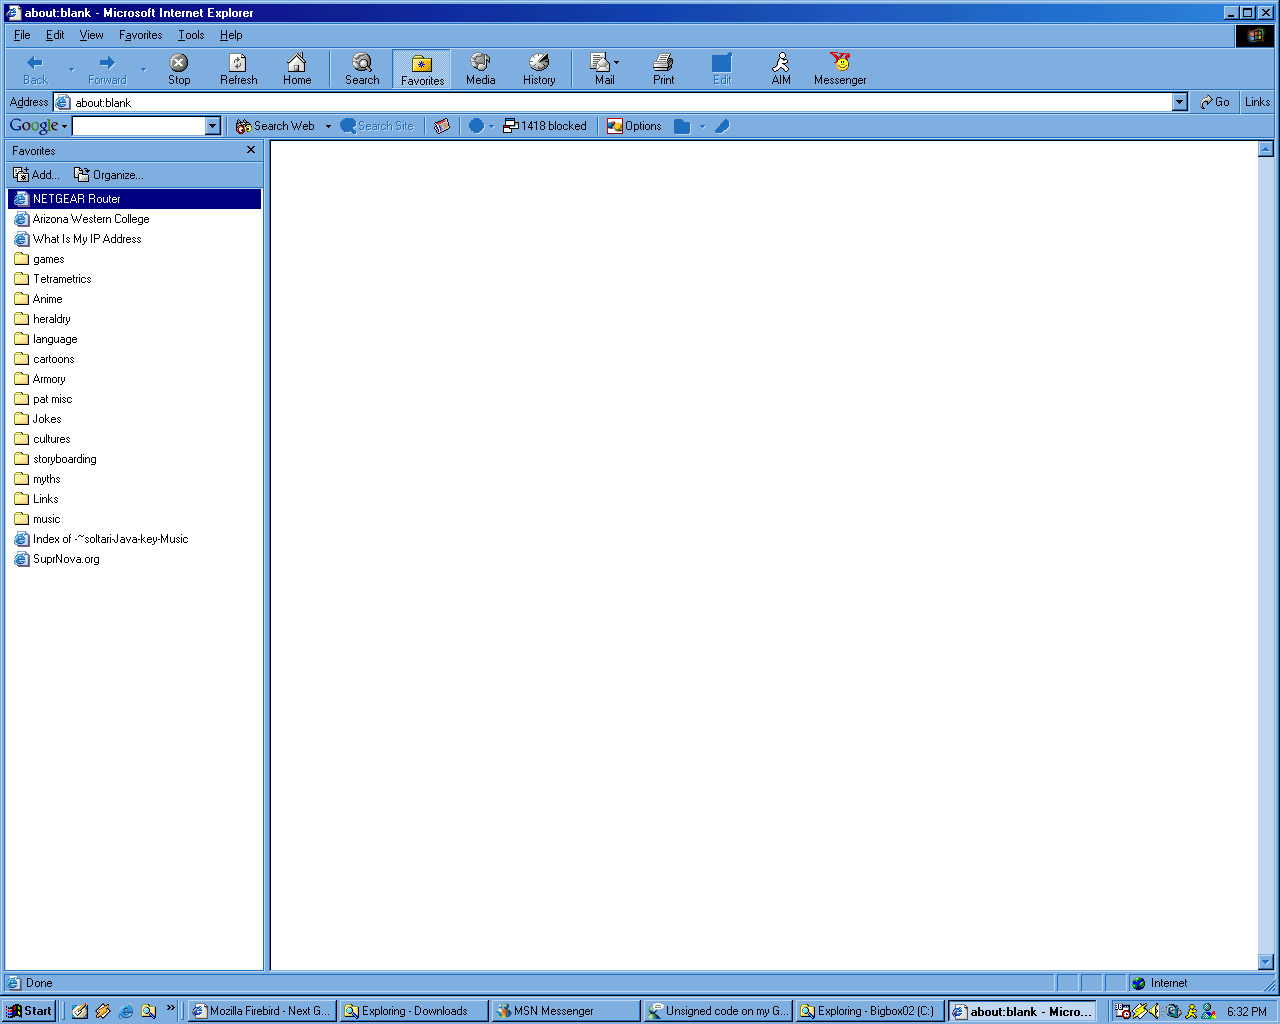The height and width of the screenshot is (1024, 1280).
Task: Click the Google news icon
Action: click(442, 126)
